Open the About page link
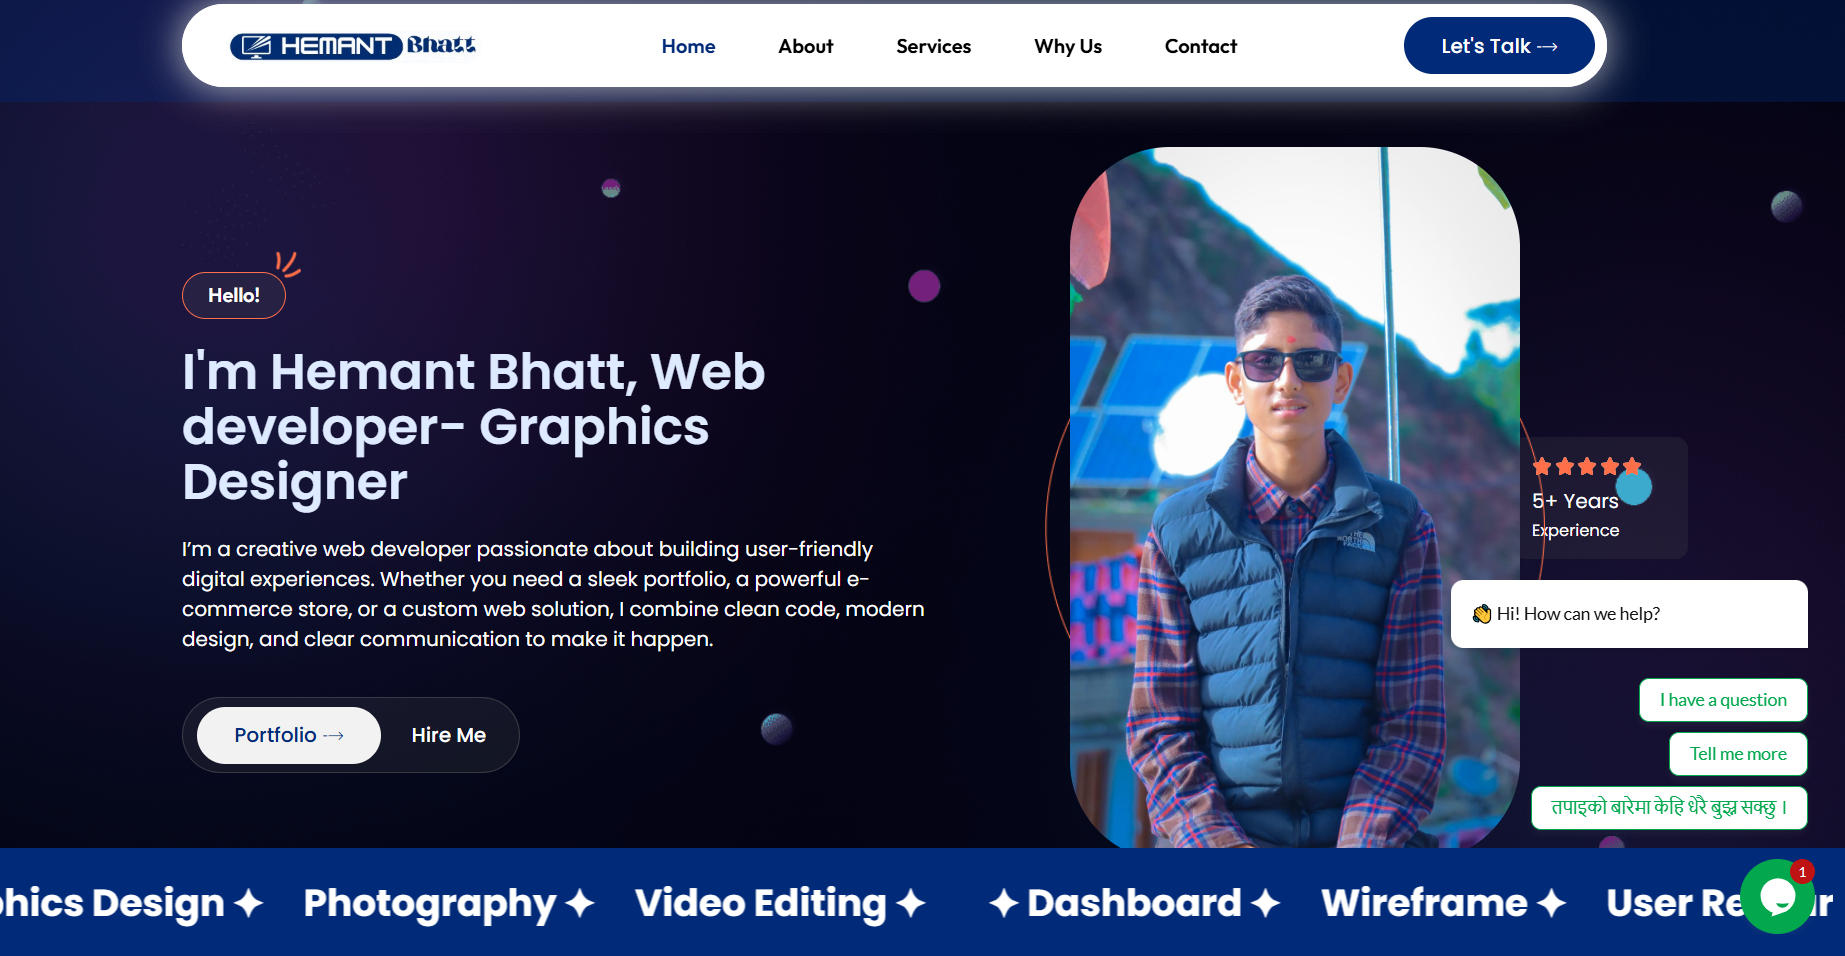 (x=805, y=46)
